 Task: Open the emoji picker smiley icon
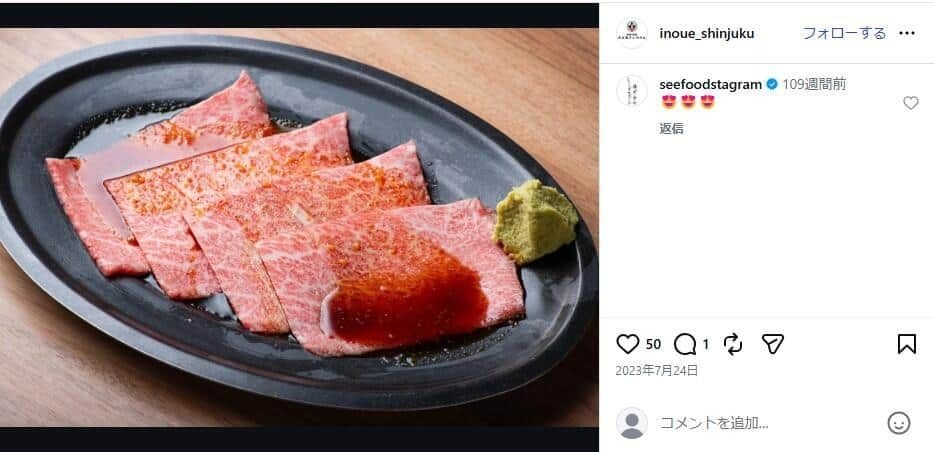coord(898,423)
